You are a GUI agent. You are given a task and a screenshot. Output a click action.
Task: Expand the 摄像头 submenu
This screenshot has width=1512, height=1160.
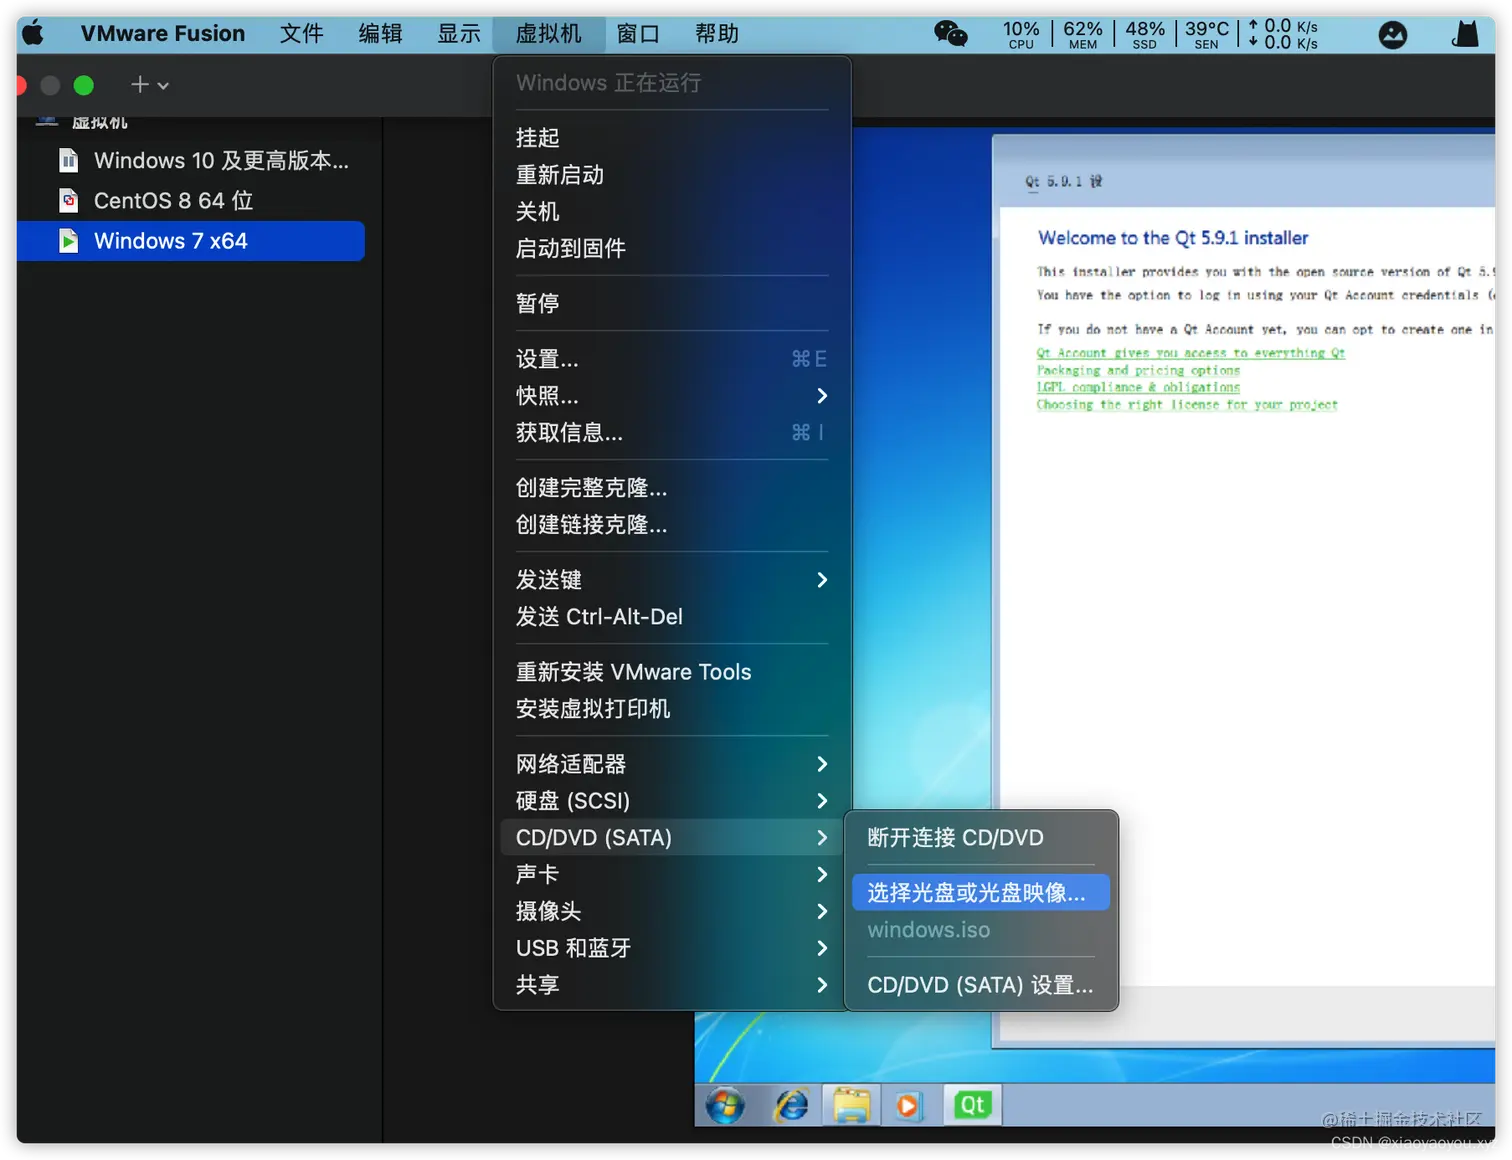click(x=671, y=912)
